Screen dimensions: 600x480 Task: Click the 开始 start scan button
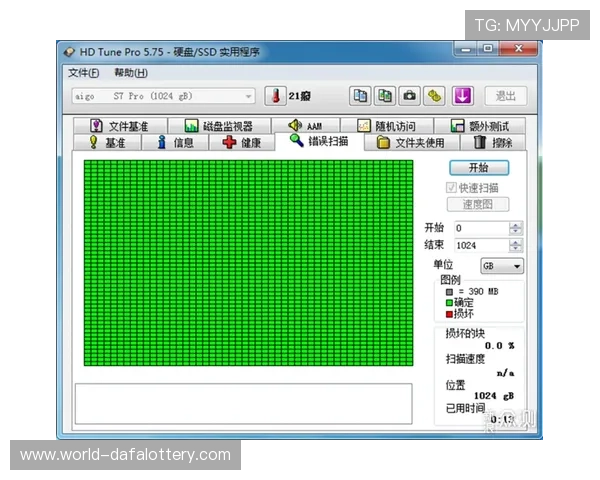pyautogui.click(x=479, y=168)
